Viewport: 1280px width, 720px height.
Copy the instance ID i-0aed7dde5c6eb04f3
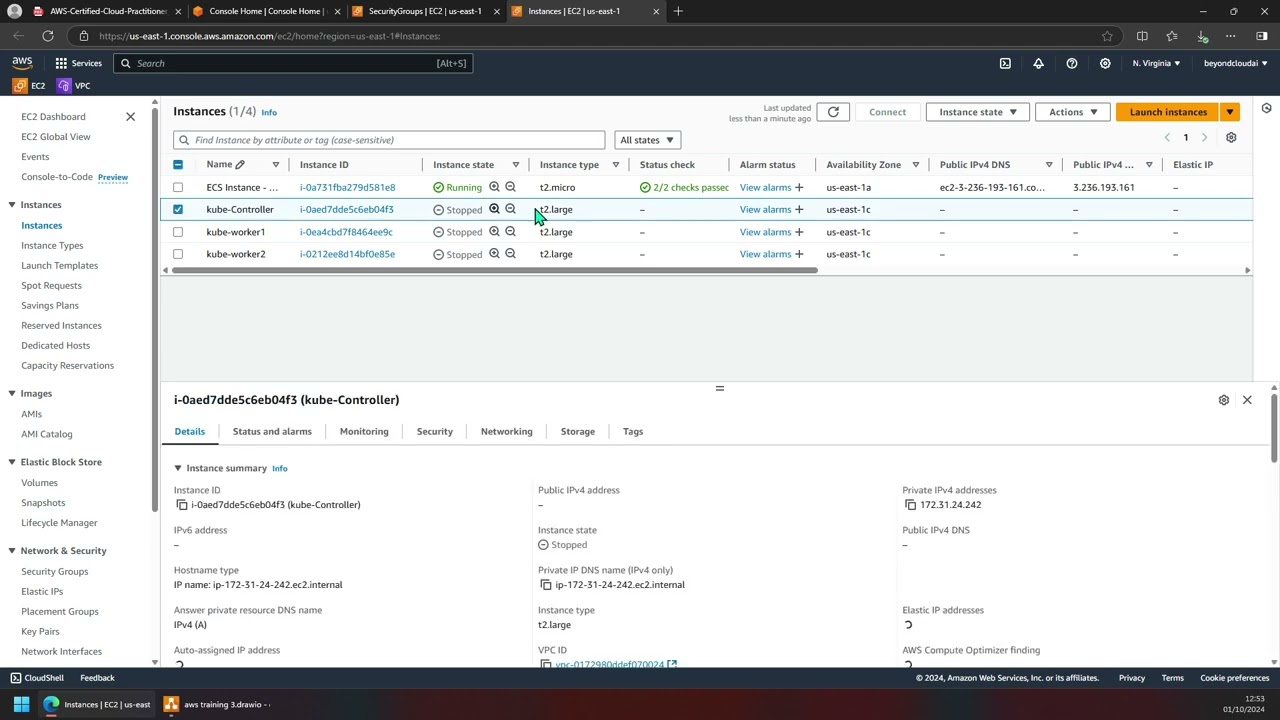pyautogui.click(x=182, y=505)
